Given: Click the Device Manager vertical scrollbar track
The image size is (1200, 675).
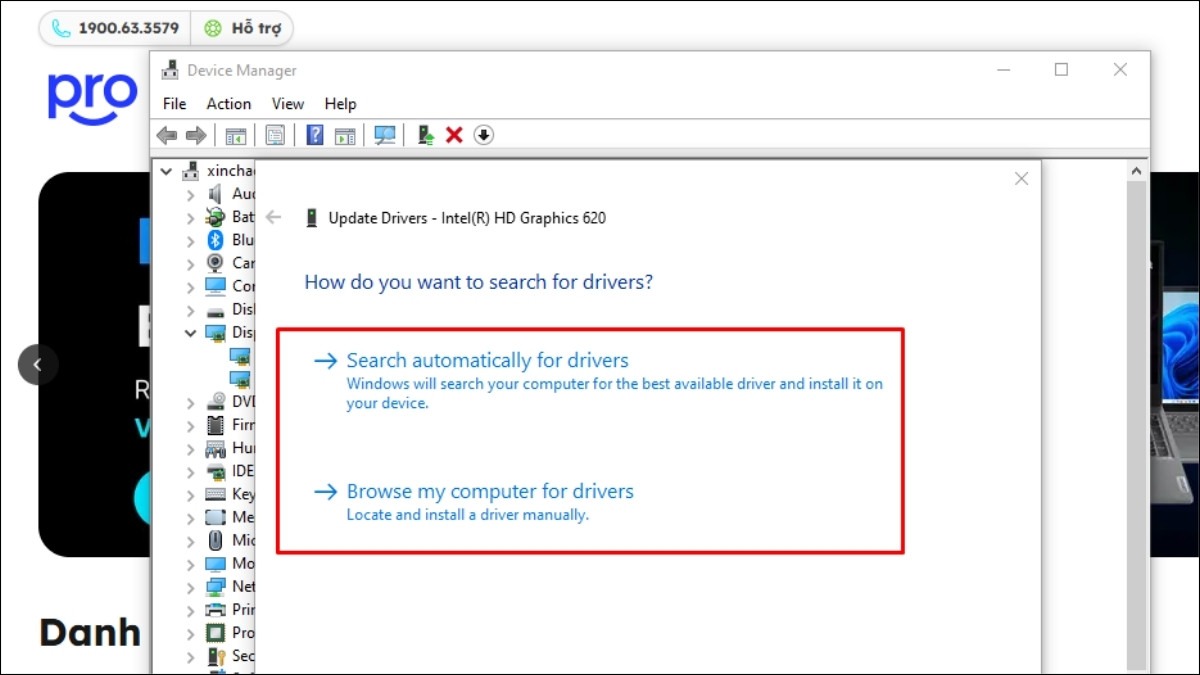Looking at the screenshot, I should pos(1137,425).
